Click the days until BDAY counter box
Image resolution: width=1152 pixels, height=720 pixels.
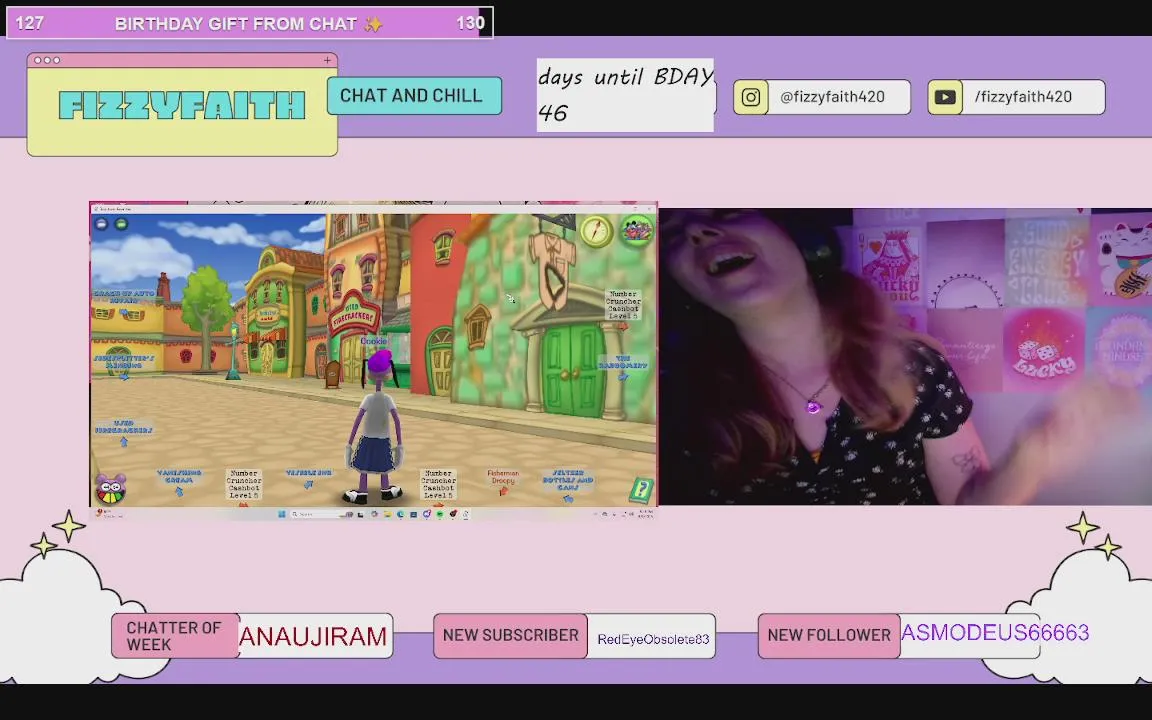pyautogui.click(x=625, y=96)
